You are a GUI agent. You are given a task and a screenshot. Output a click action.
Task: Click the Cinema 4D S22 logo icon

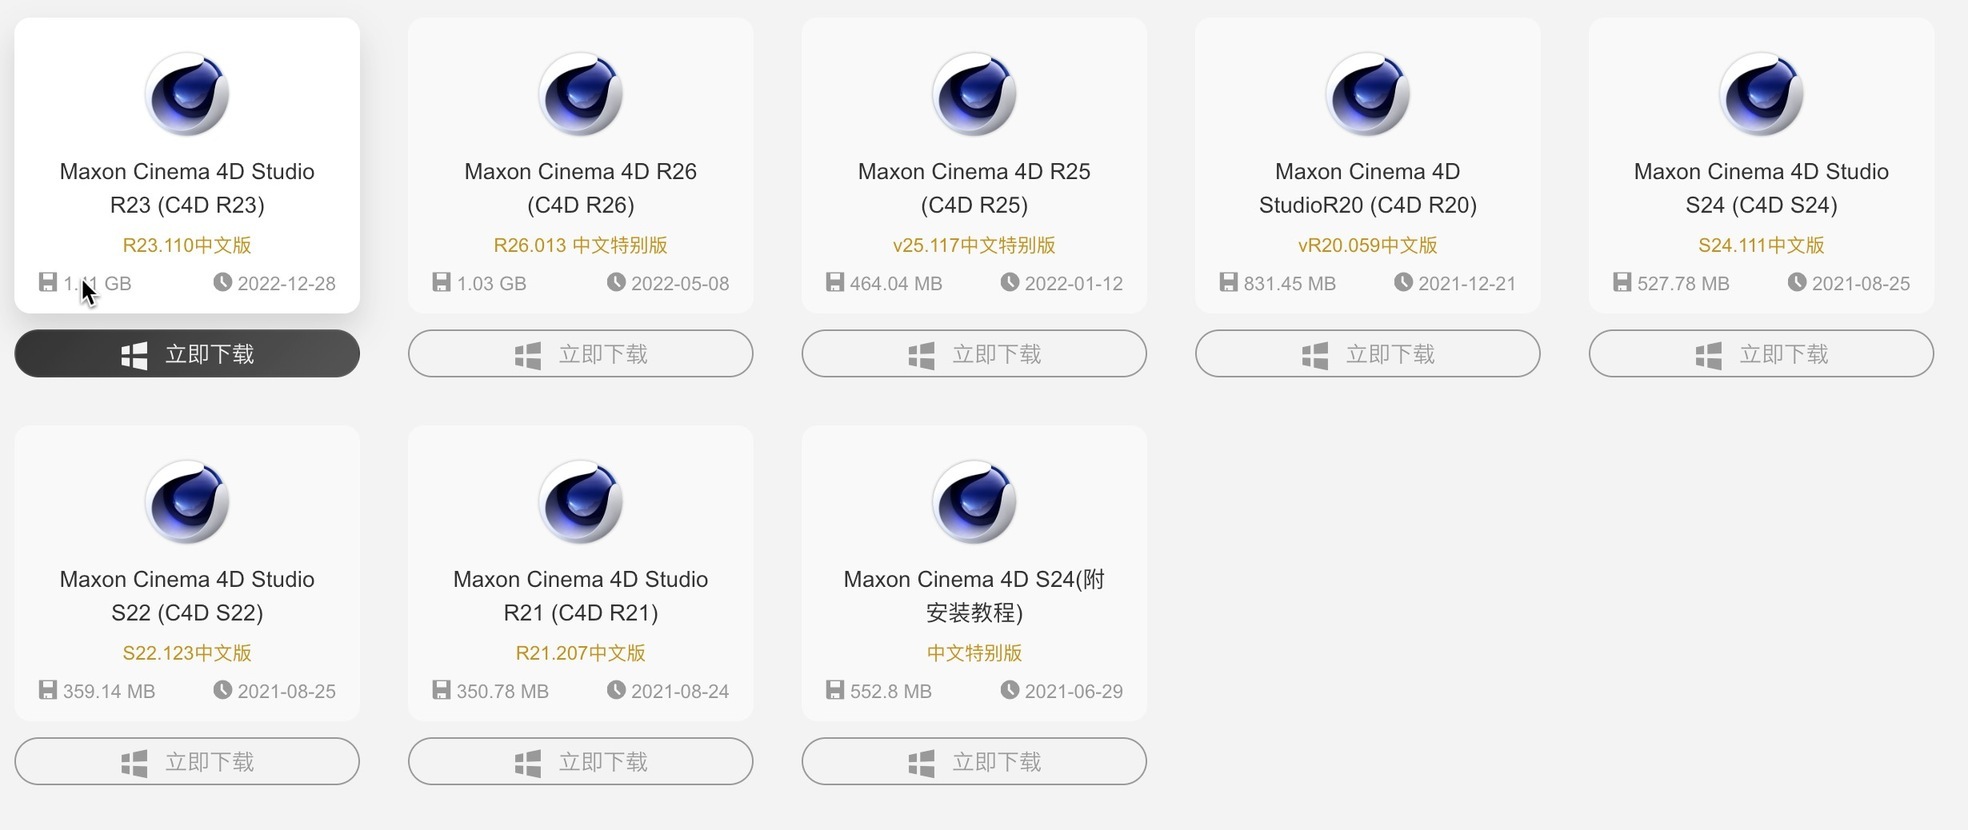[187, 502]
